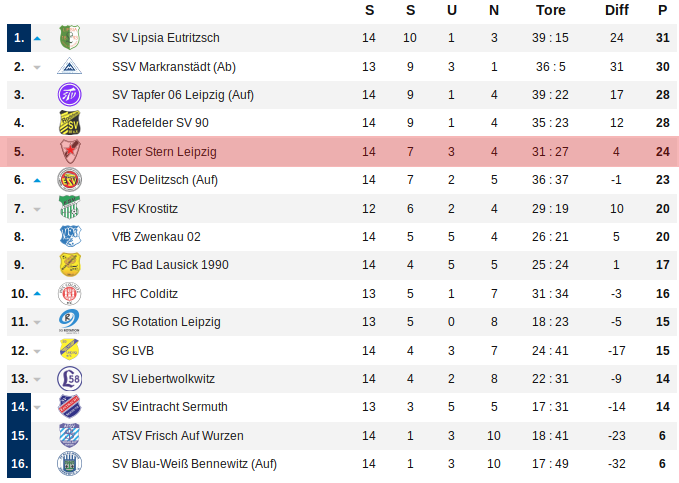
Task: Click the down trend arrow beside rank 7
Action: coord(38,209)
